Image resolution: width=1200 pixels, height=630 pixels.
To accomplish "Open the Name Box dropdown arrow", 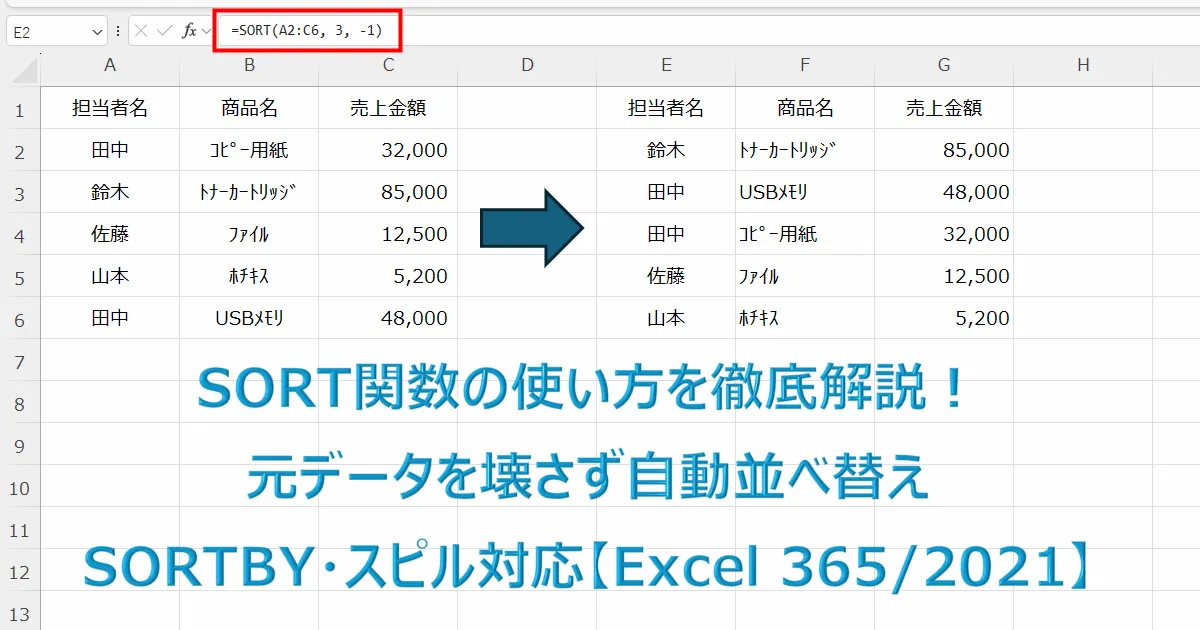I will point(95,30).
